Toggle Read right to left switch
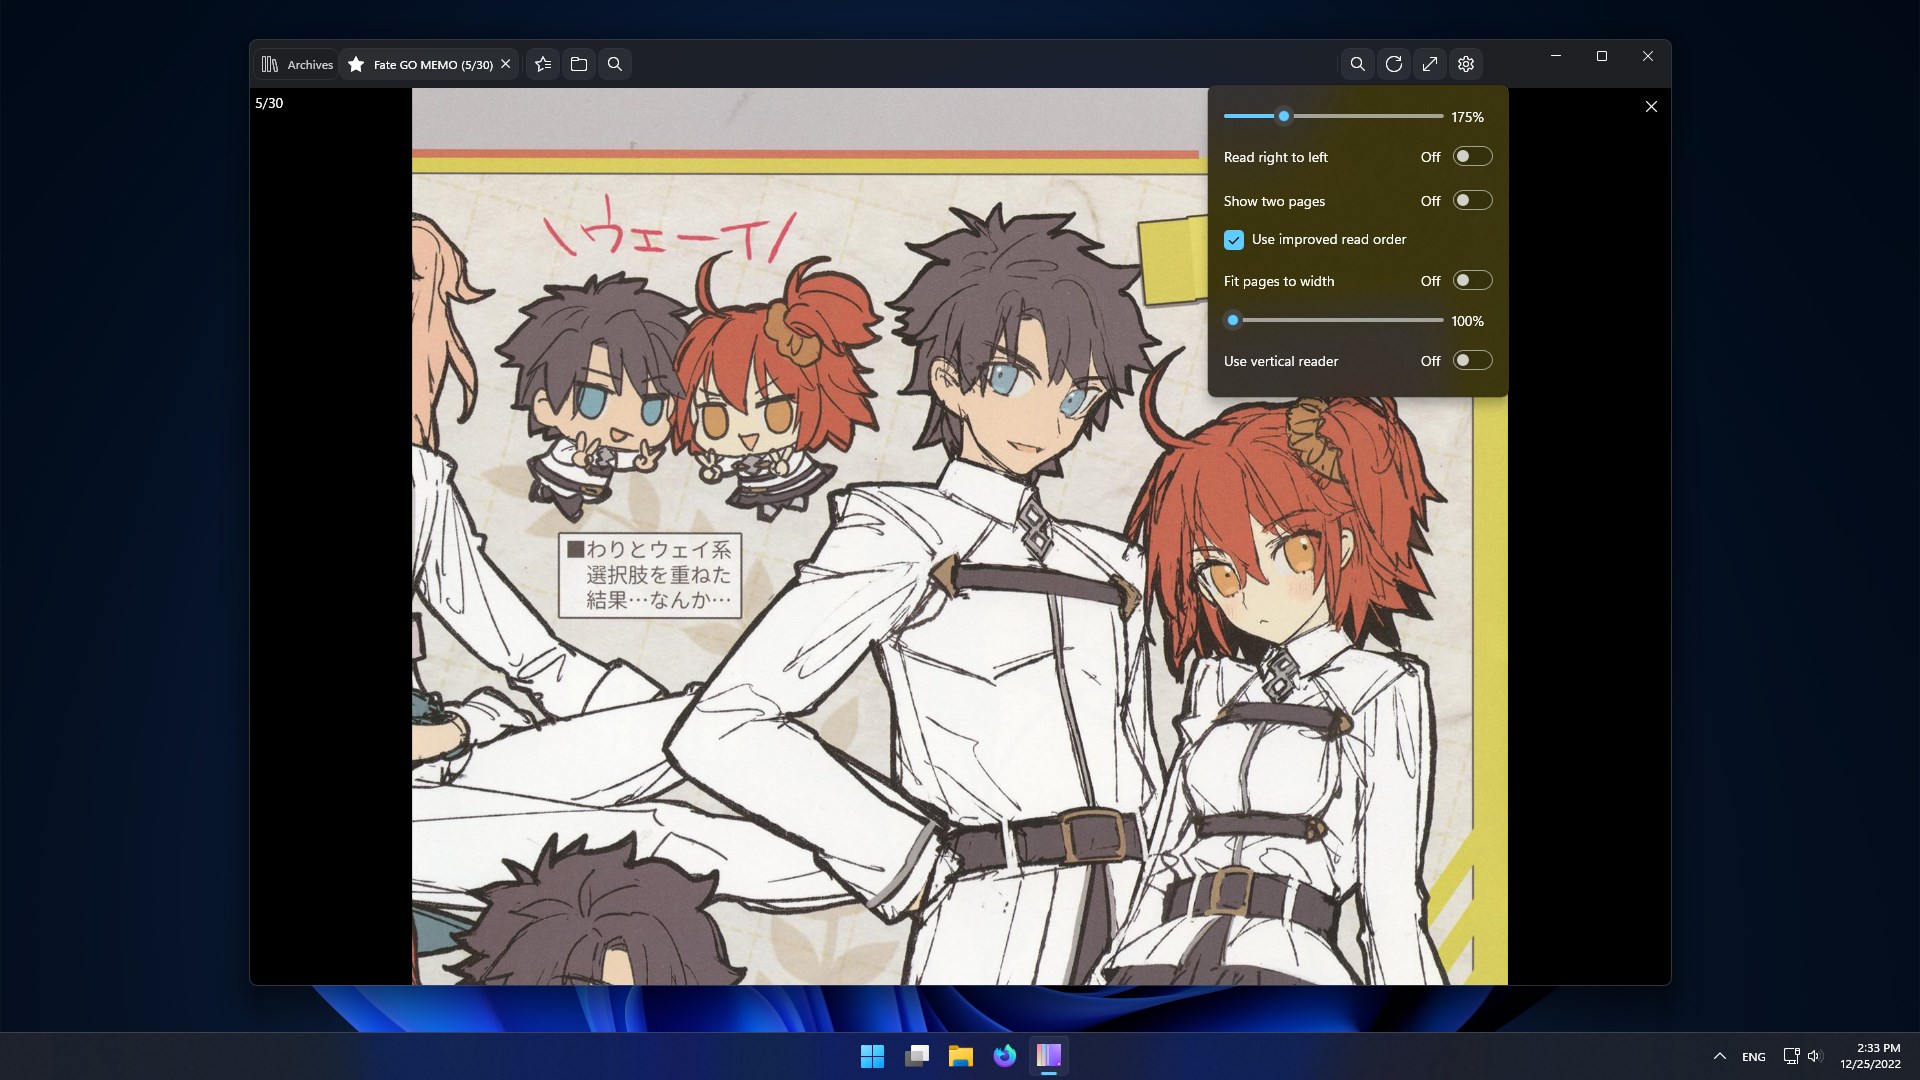Image resolution: width=1920 pixels, height=1080 pixels. 1472,157
